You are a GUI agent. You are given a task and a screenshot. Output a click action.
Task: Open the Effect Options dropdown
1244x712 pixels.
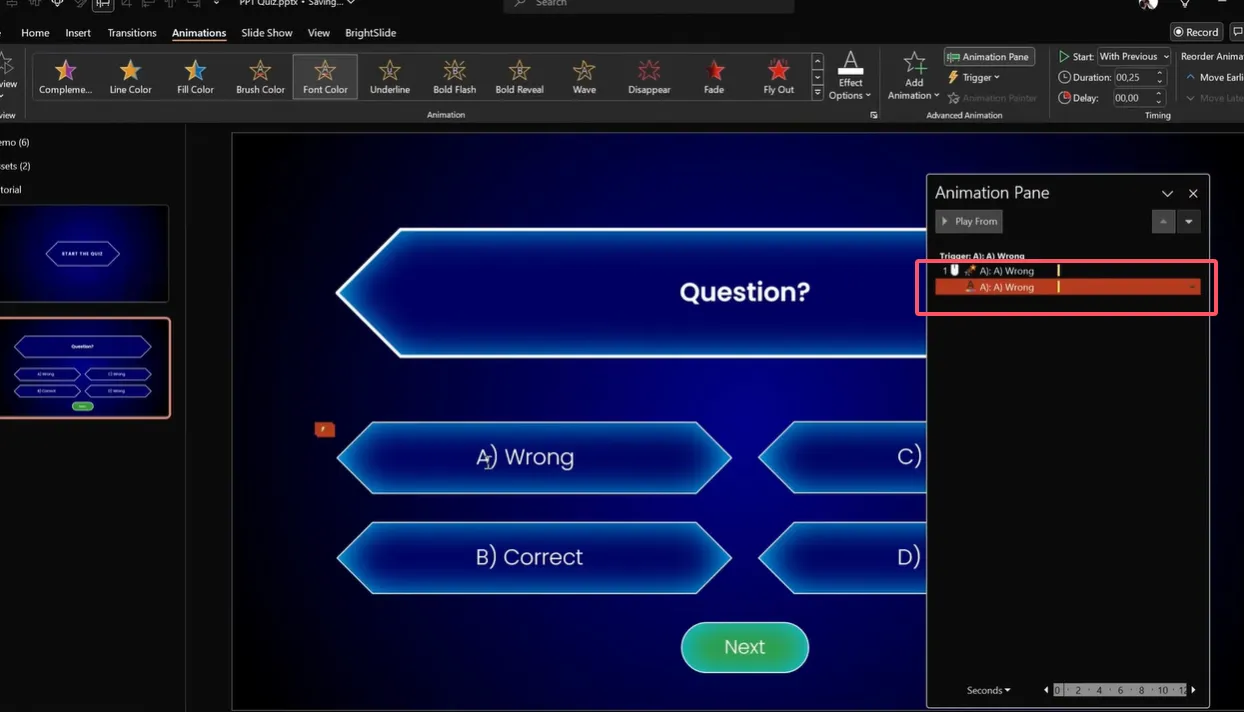pos(850,76)
